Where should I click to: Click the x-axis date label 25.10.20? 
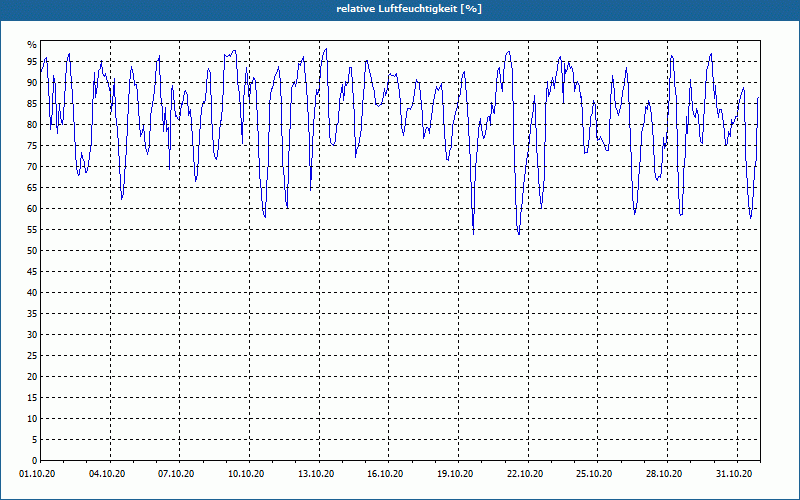(594, 474)
